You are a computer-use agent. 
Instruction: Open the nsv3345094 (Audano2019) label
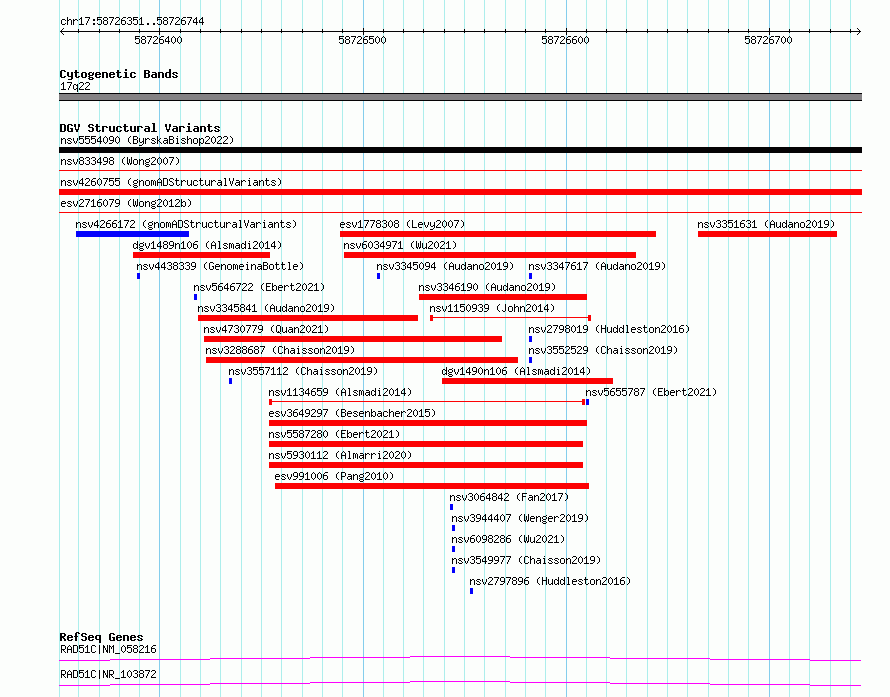click(445, 266)
